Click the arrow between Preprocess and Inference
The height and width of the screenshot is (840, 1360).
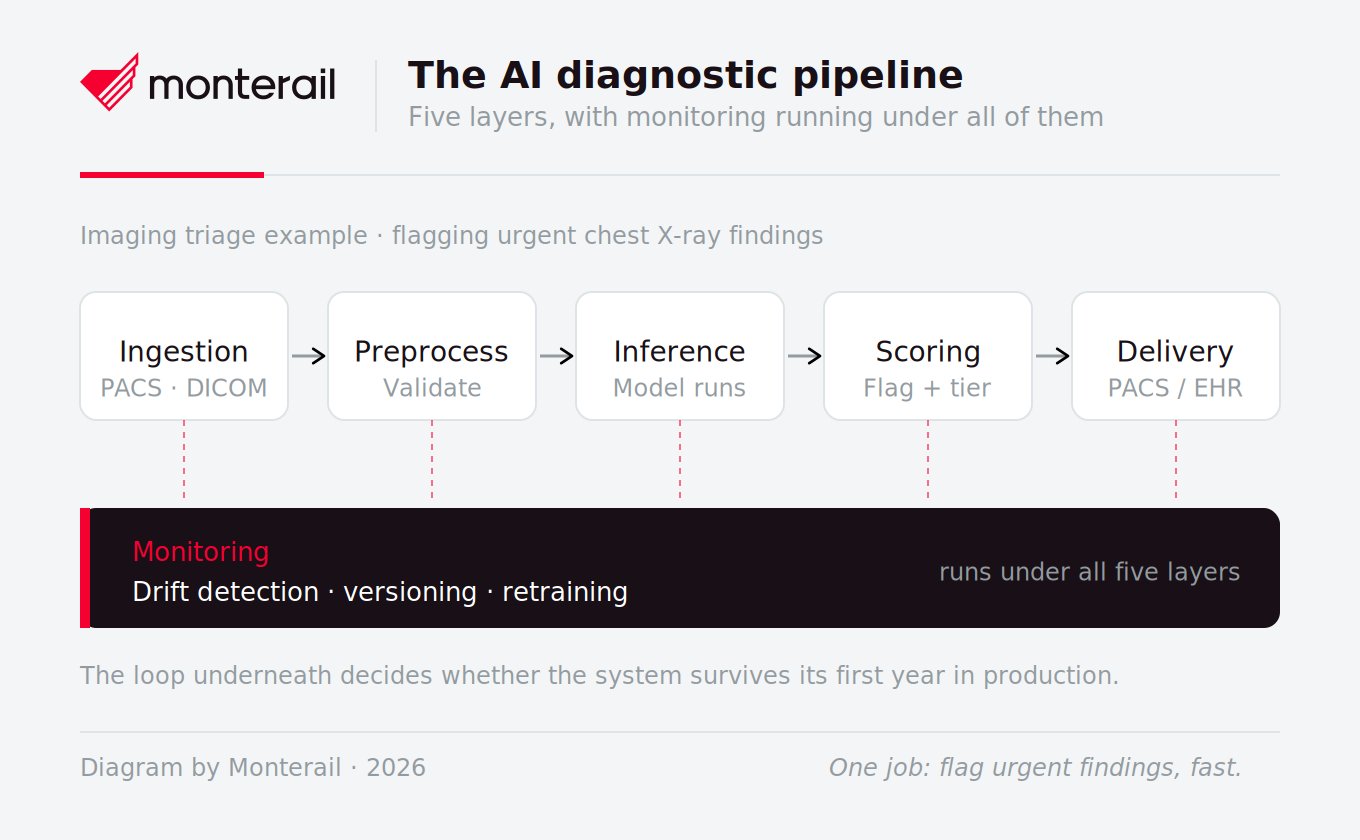[556, 356]
